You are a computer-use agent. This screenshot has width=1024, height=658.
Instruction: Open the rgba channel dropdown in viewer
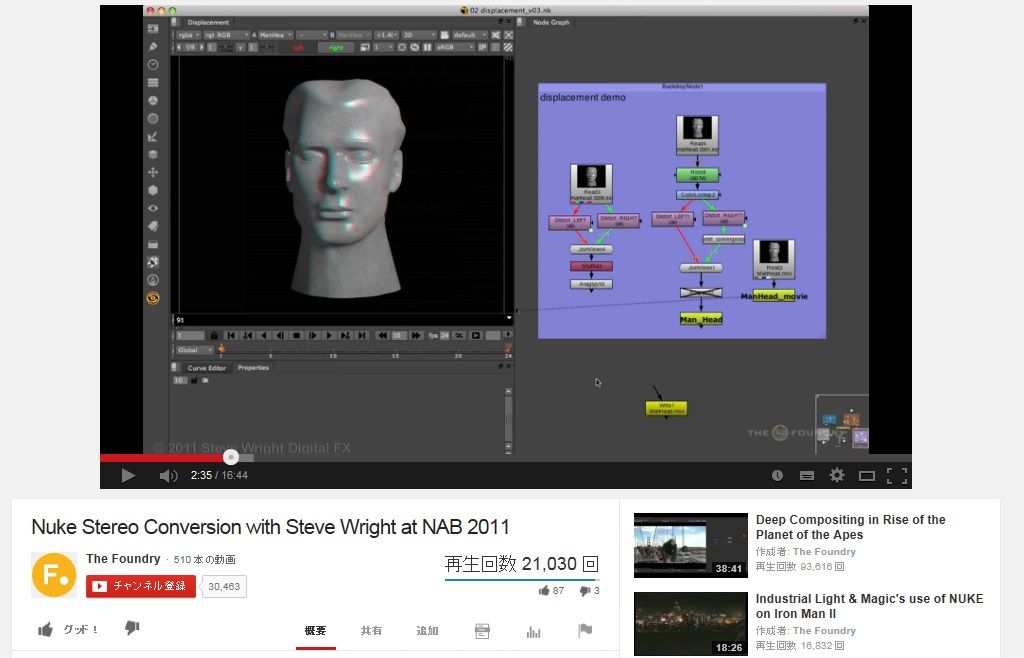[188, 35]
